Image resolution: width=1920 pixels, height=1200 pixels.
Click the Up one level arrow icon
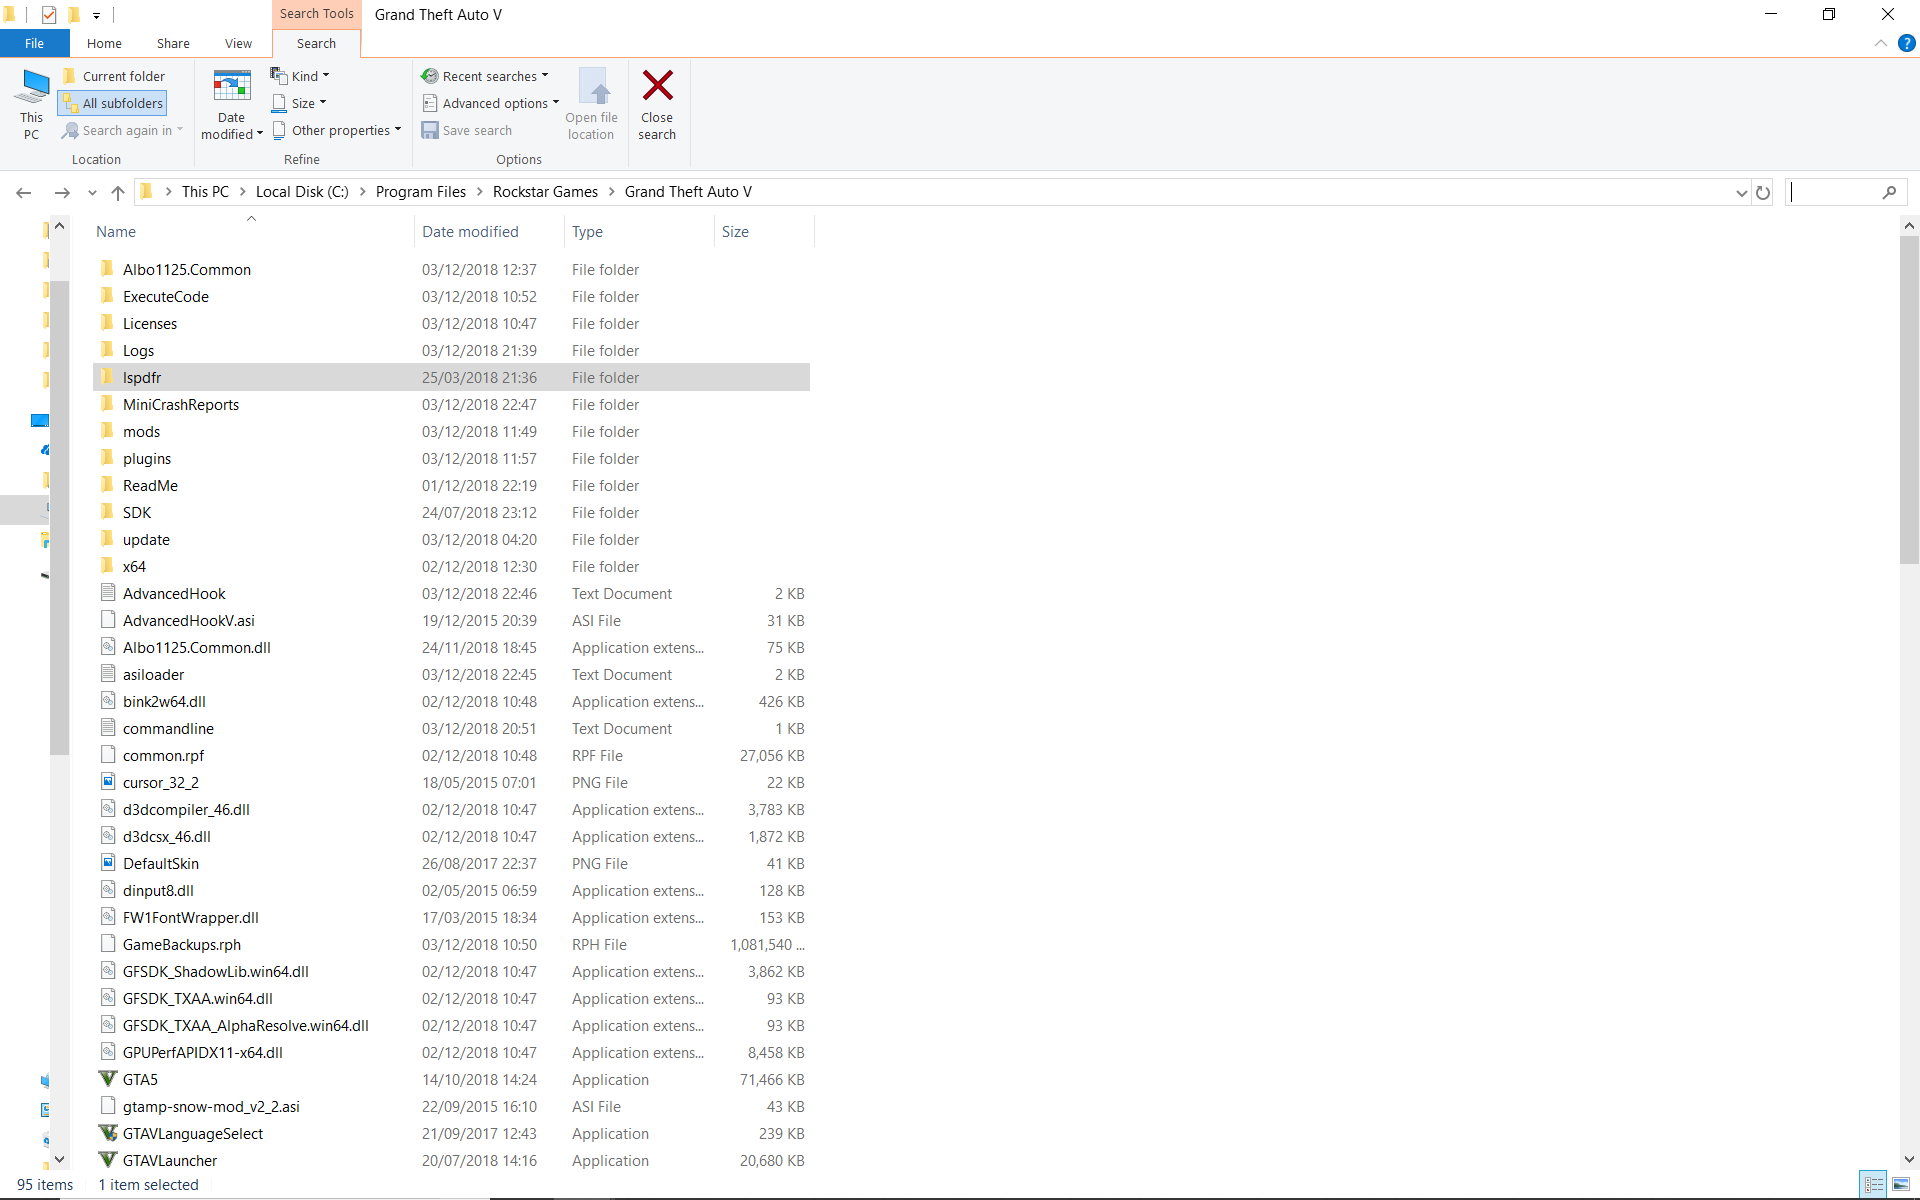[118, 192]
